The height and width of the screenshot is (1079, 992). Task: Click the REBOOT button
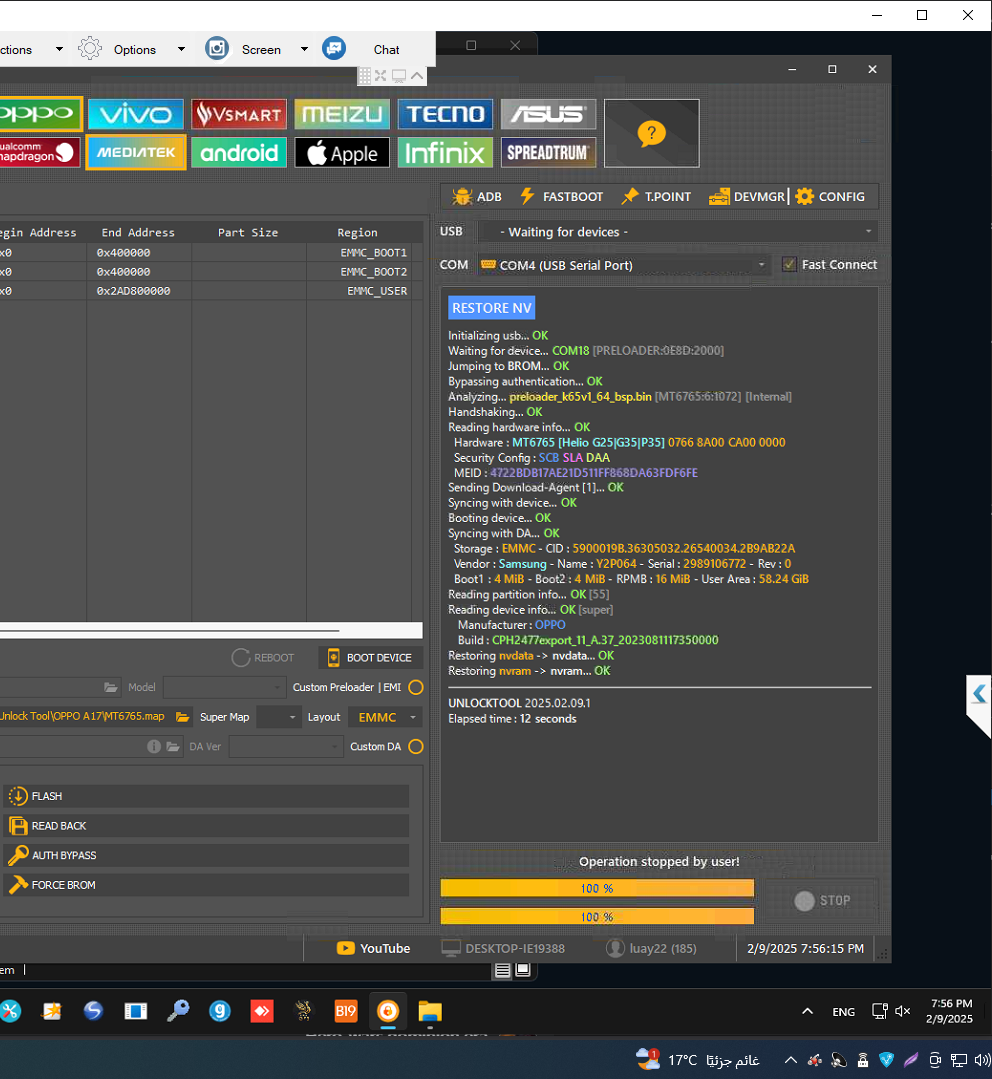(263, 658)
